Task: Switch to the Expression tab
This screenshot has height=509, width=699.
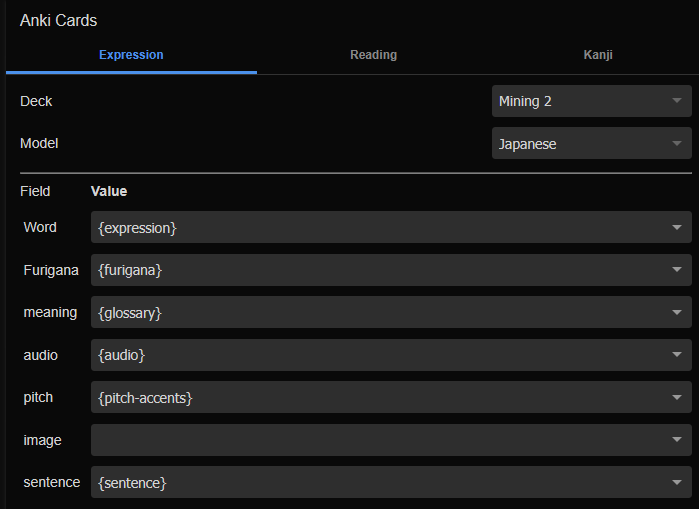Action: pyautogui.click(x=131, y=55)
